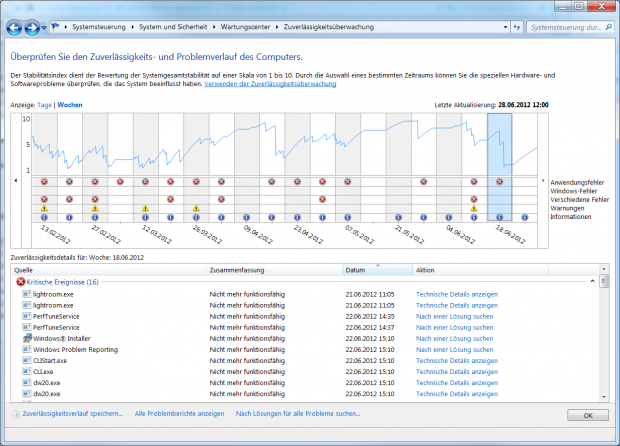Click the forward navigation arrow
The height and width of the screenshot is (446, 620).
[34, 27]
